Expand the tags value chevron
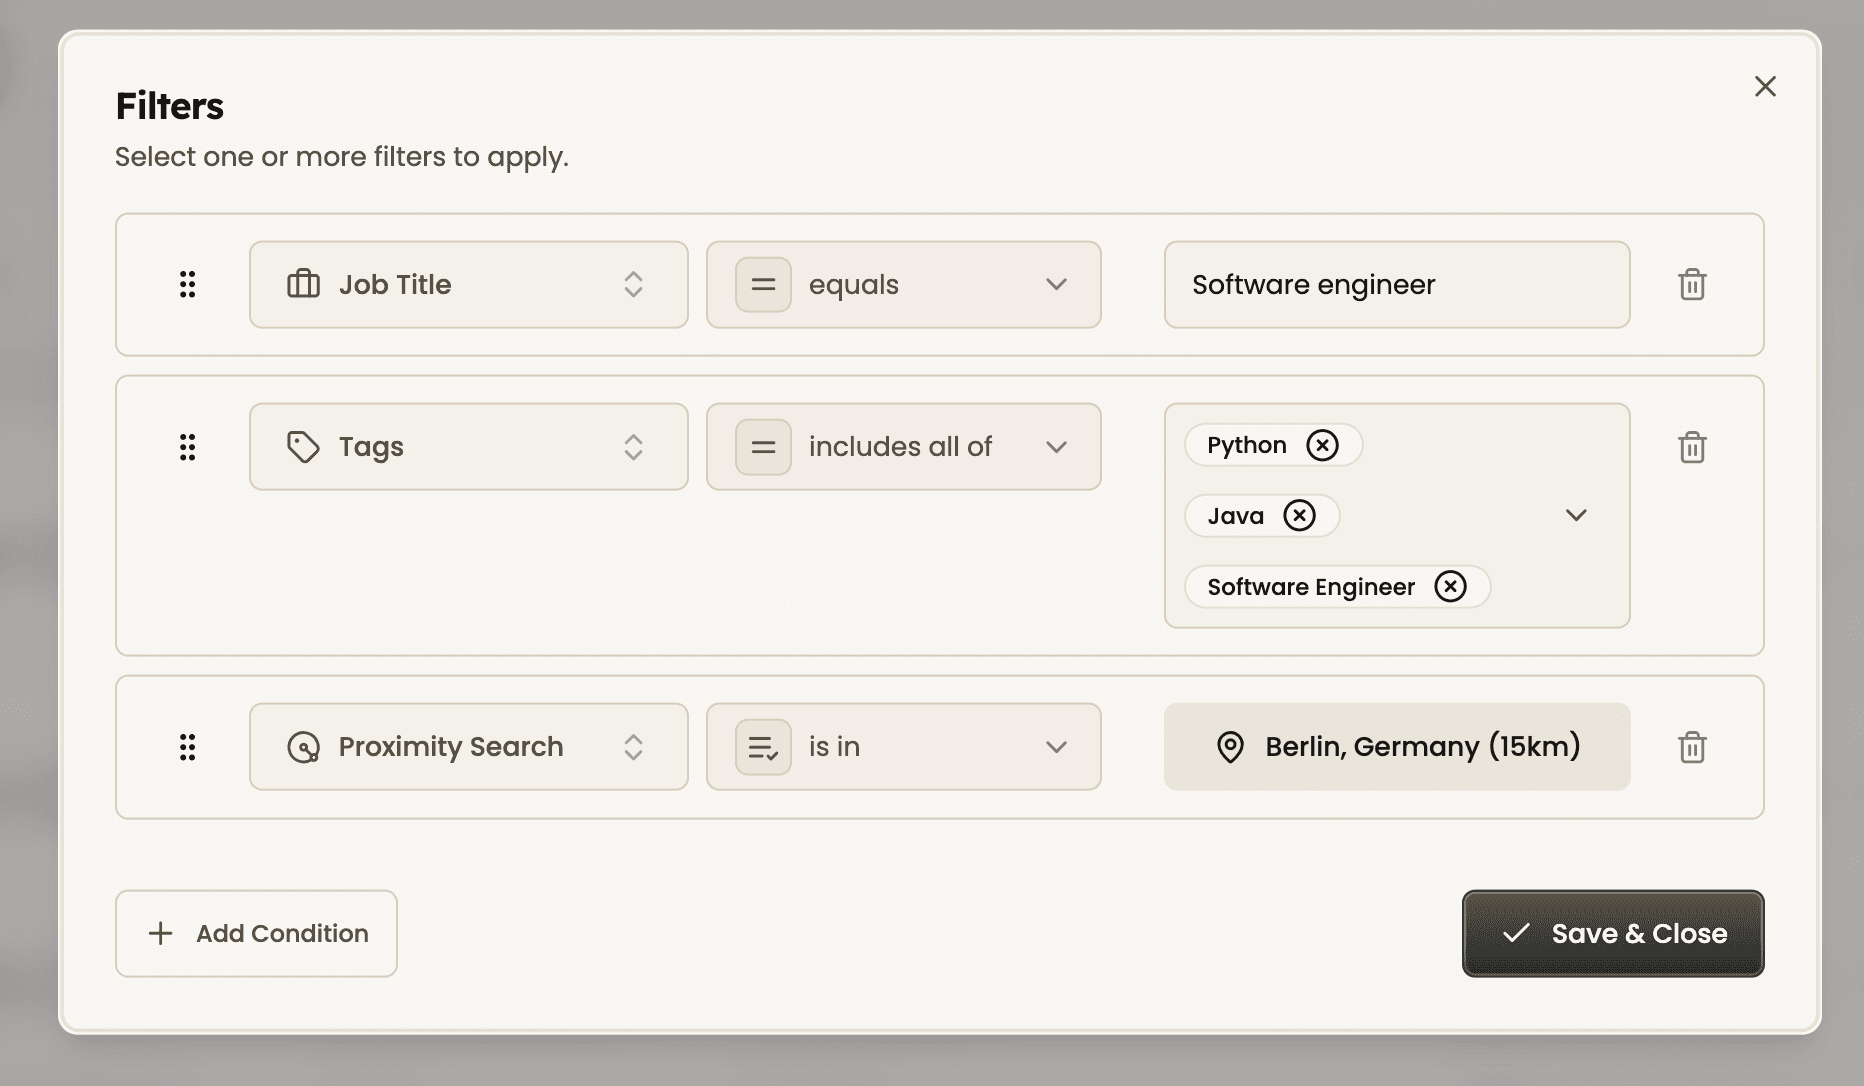 click(x=1576, y=515)
